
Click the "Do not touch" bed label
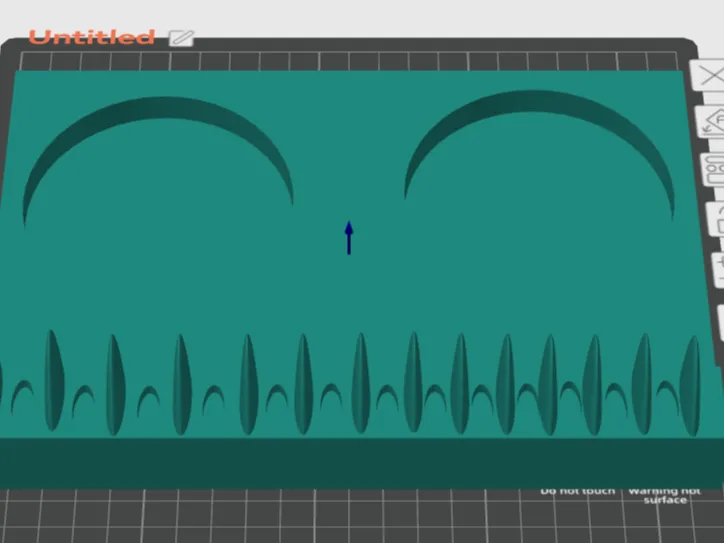point(578,491)
